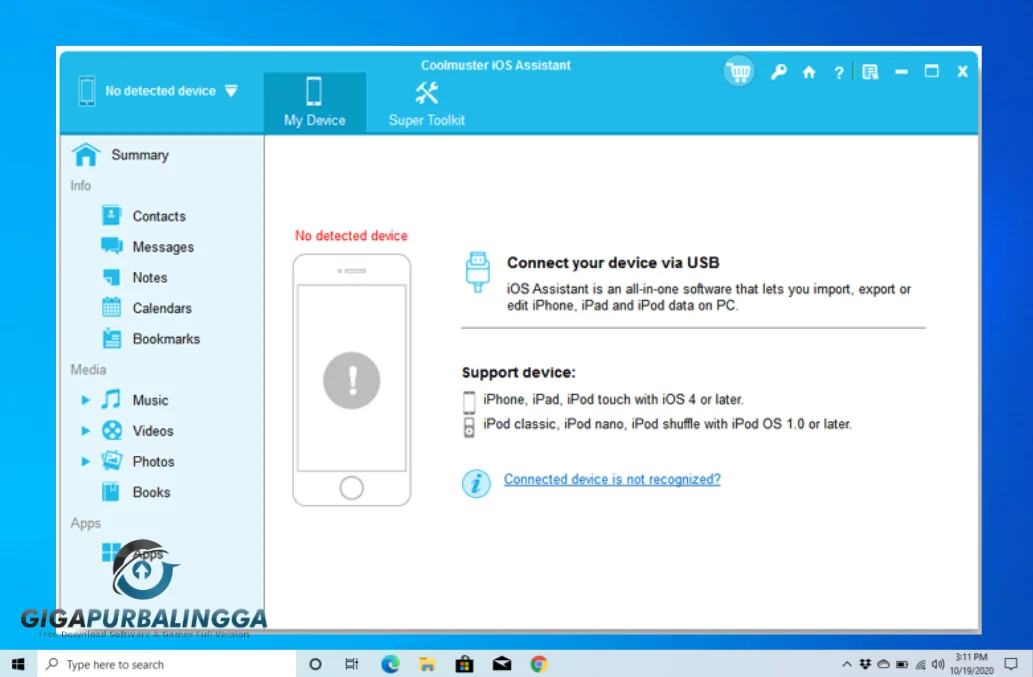The width and height of the screenshot is (1033, 677).
Task: Switch to the Super Toolkit tab
Action: (x=427, y=103)
